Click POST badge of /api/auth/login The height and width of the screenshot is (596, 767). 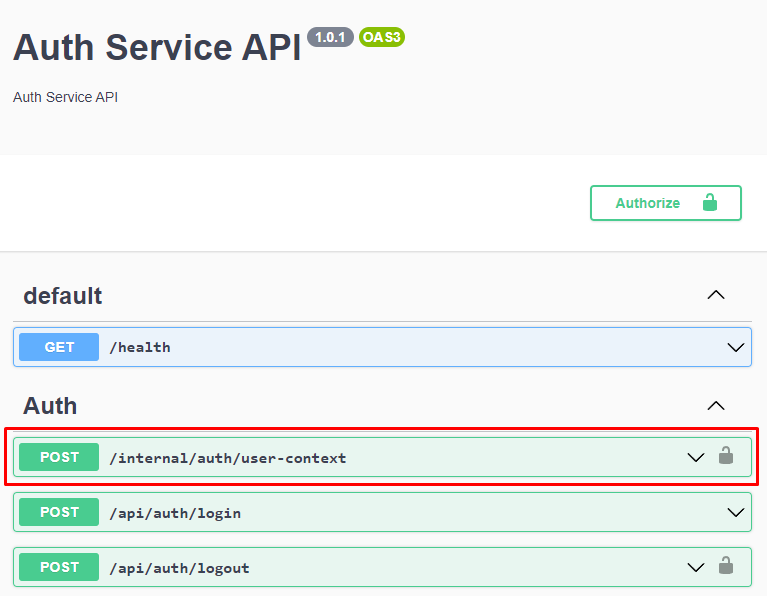coord(59,512)
